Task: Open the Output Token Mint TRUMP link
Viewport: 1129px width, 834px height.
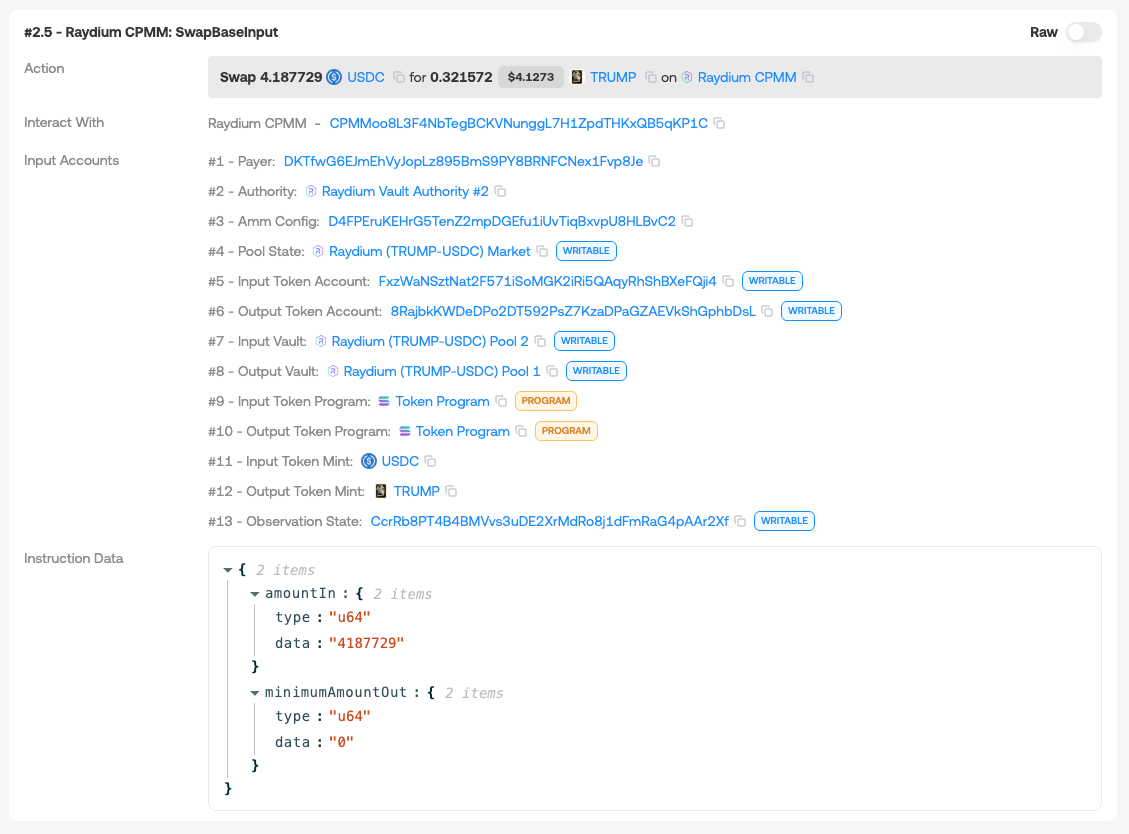Action: 416,491
